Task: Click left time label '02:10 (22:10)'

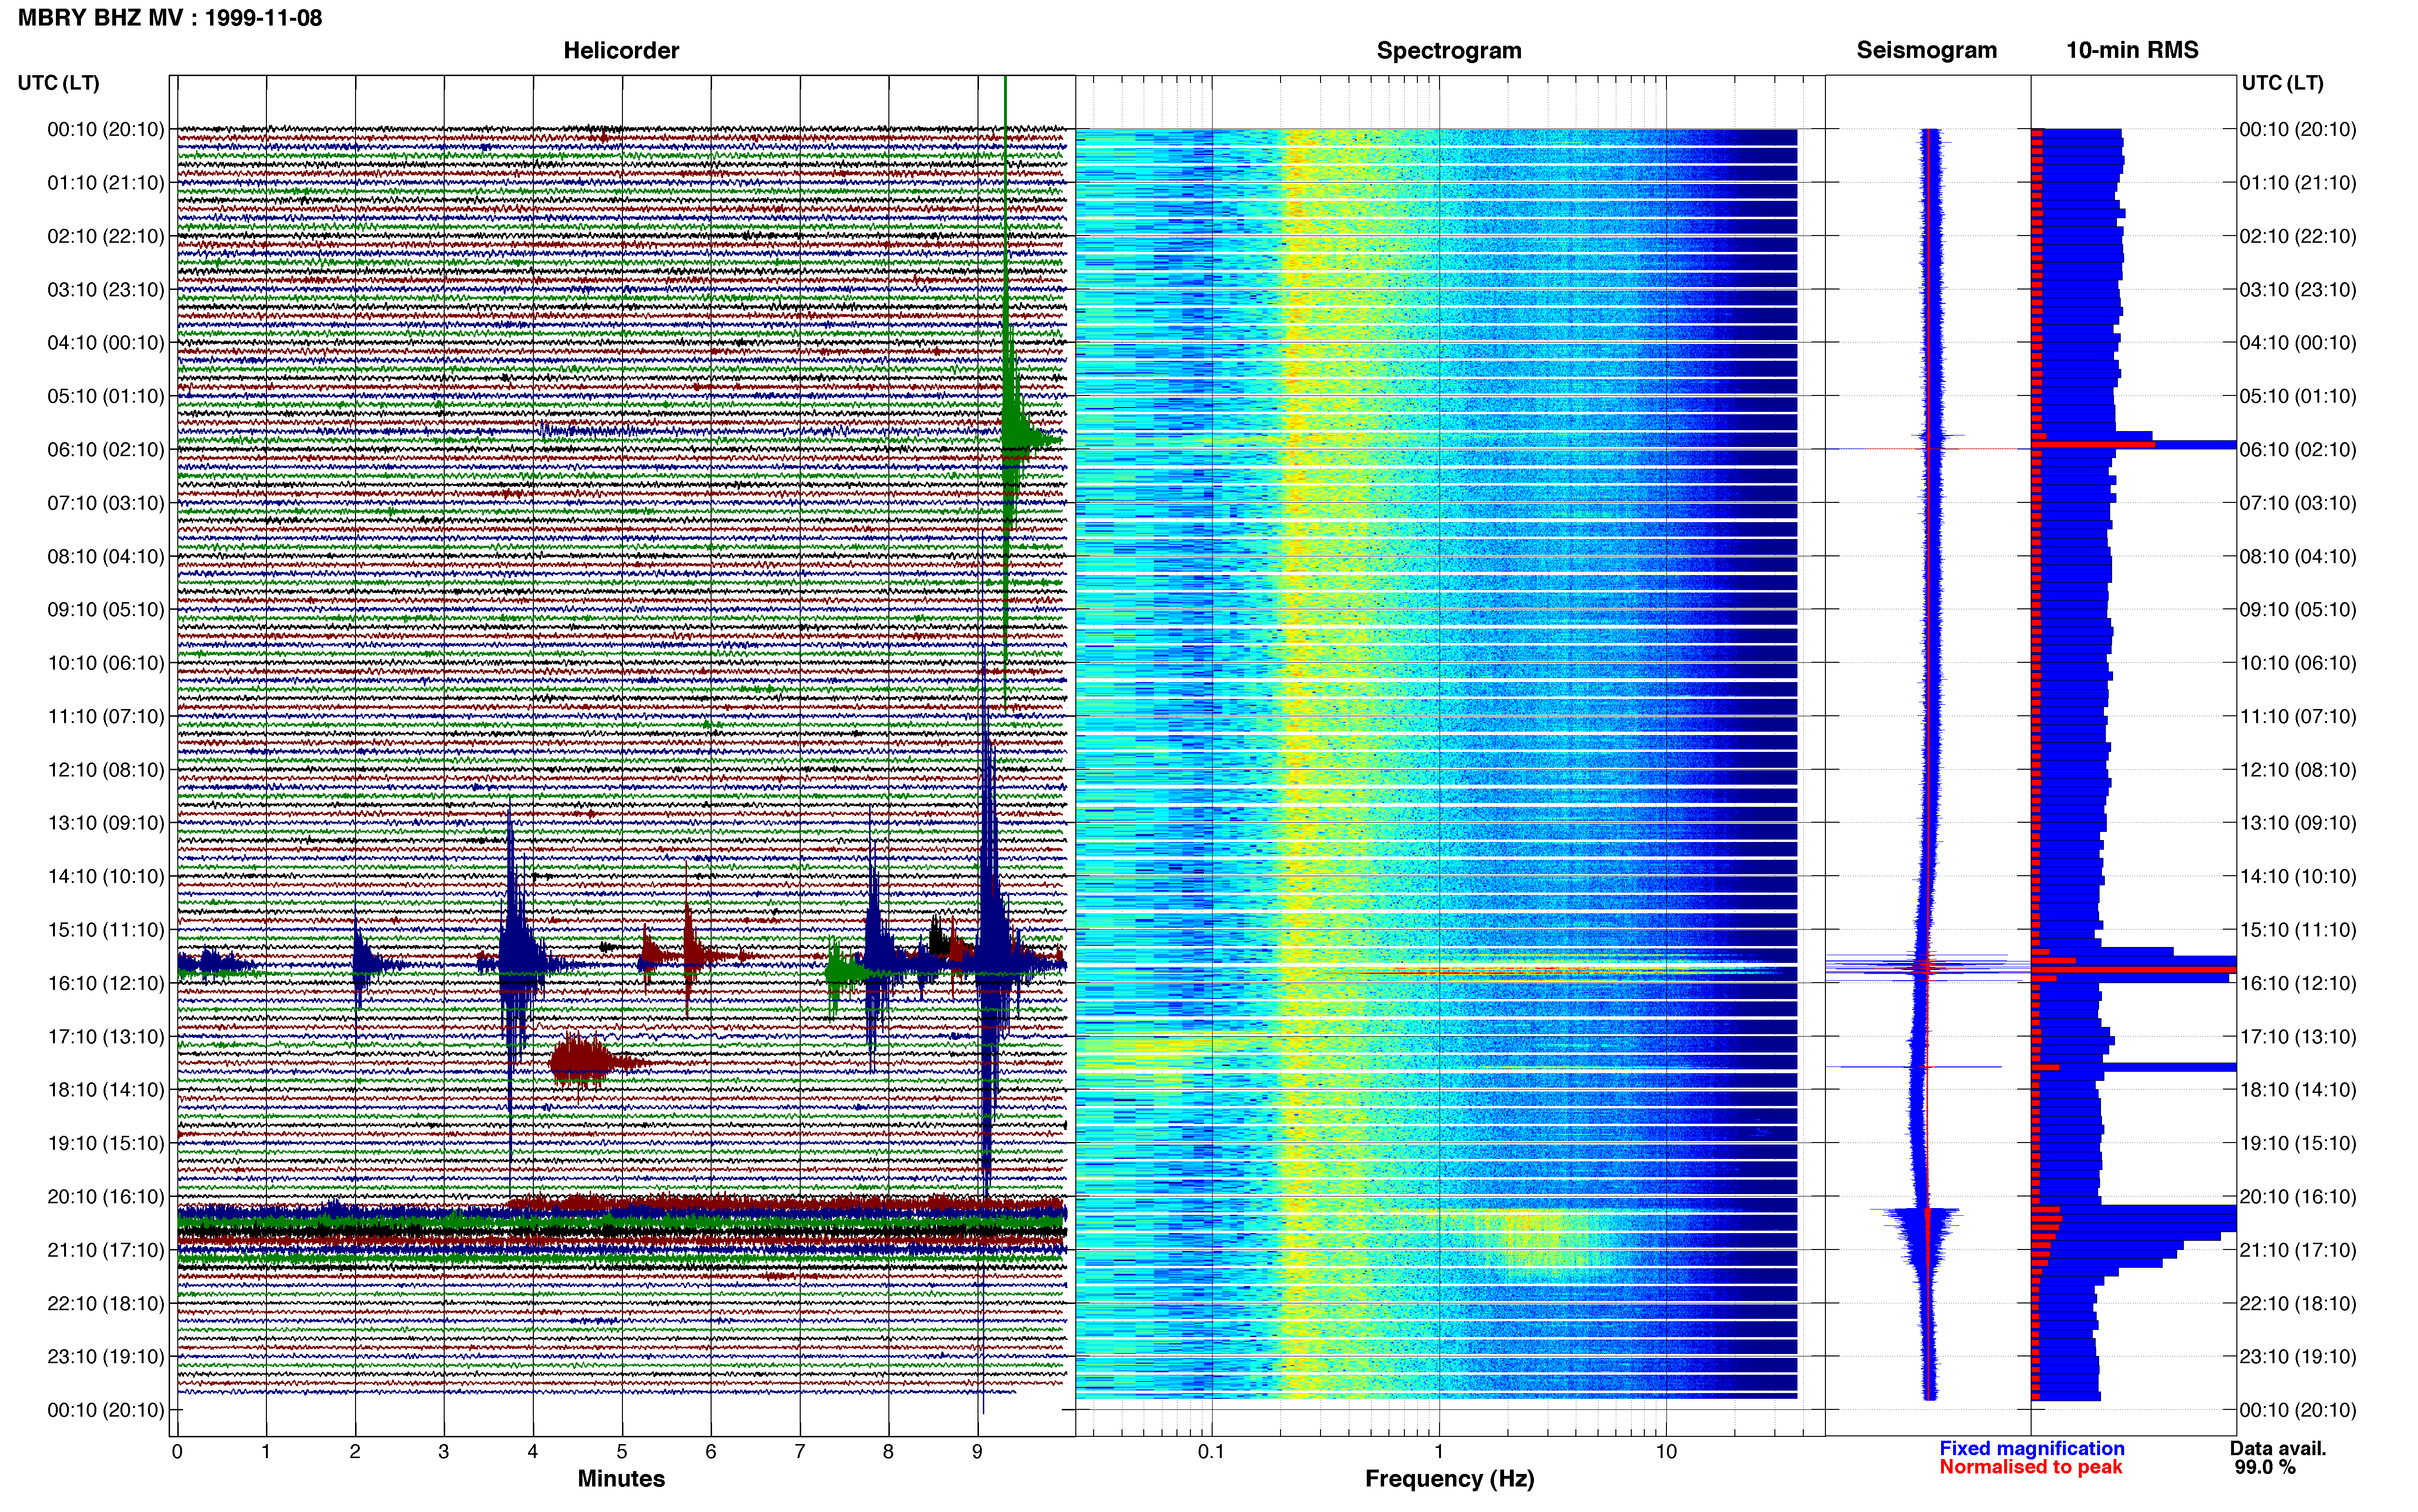Action: 106,236
